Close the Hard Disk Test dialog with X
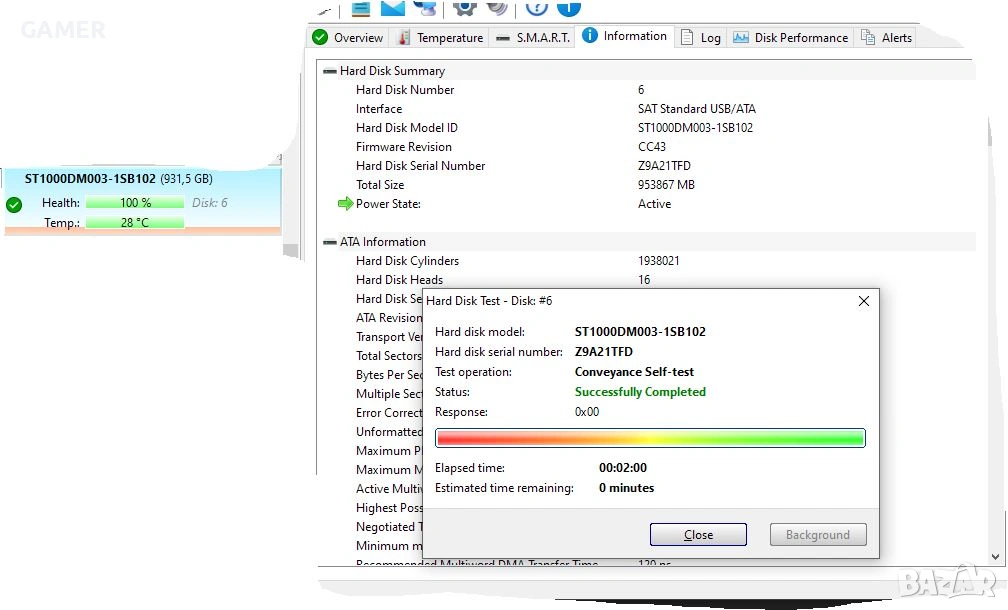The width and height of the screenshot is (1008, 610). pos(864,301)
